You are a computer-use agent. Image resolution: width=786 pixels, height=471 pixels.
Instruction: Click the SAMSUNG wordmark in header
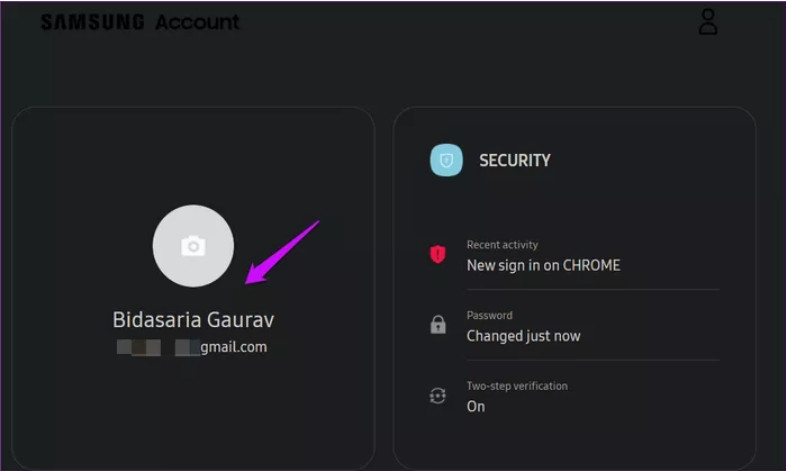click(x=93, y=22)
